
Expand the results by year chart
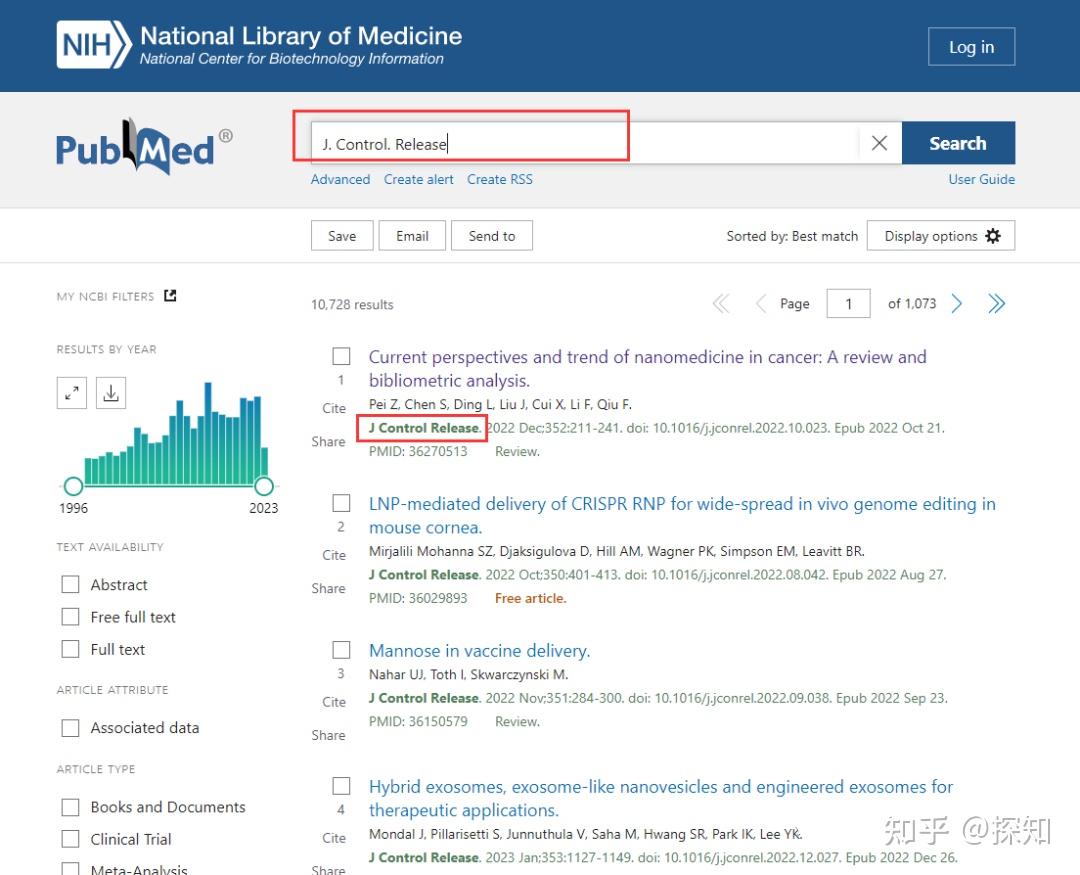[72, 393]
